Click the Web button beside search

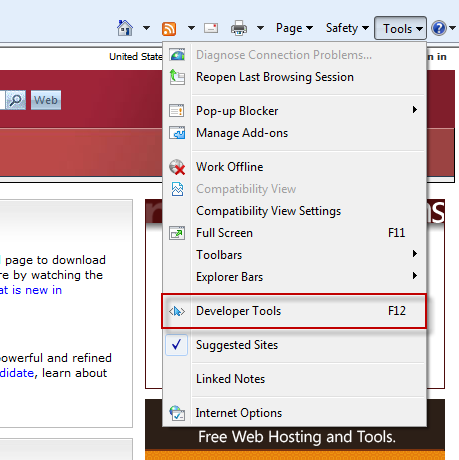coord(46,100)
